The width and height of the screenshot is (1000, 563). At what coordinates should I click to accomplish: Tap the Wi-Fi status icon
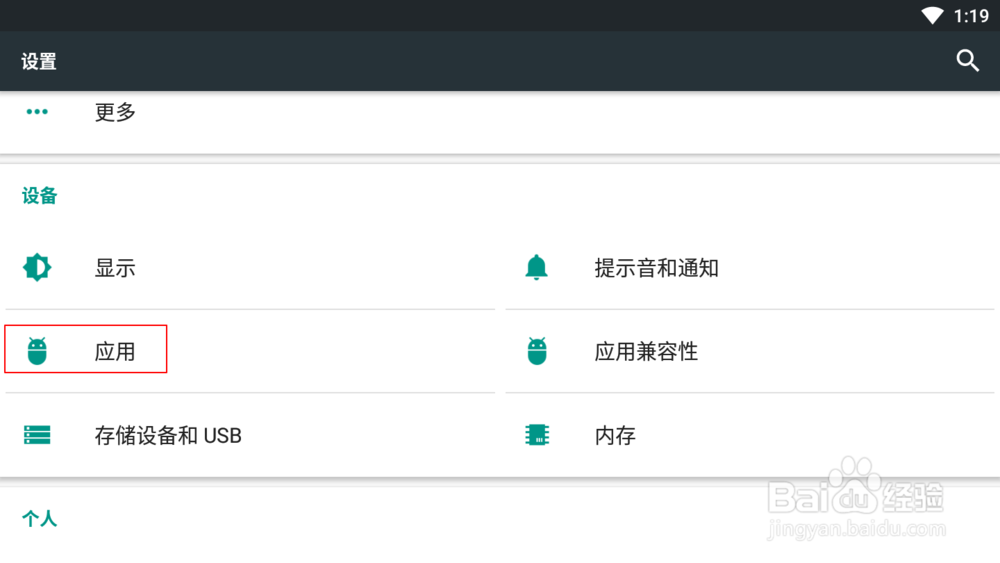pyautogui.click(x=932, y=15)
